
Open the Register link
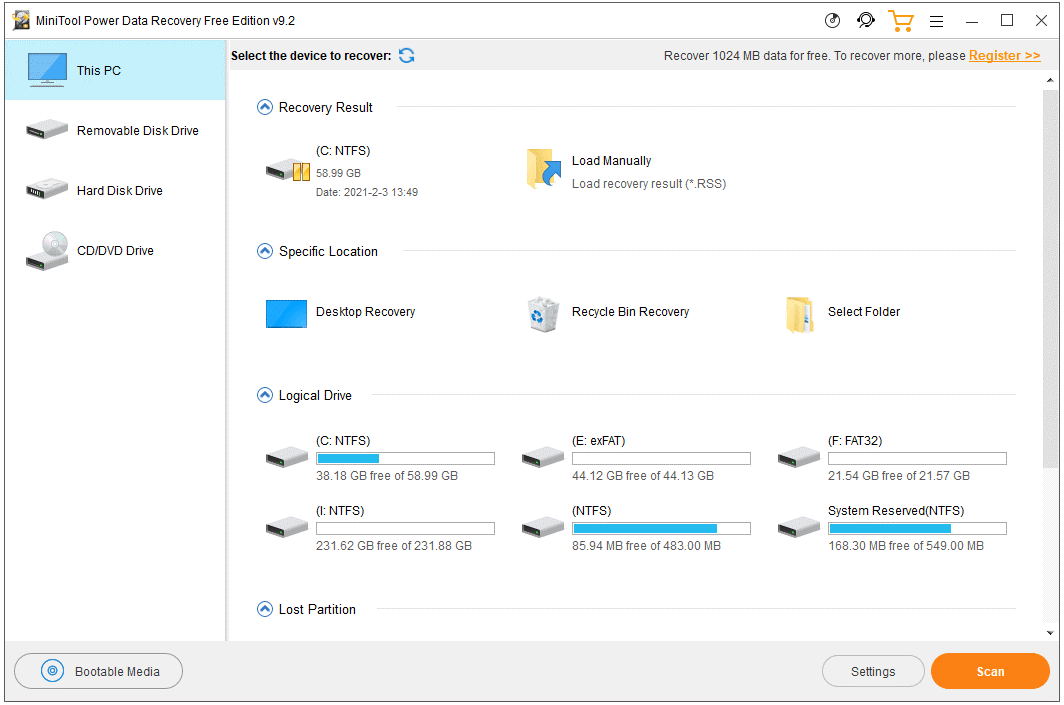[x=1004, y=56]
